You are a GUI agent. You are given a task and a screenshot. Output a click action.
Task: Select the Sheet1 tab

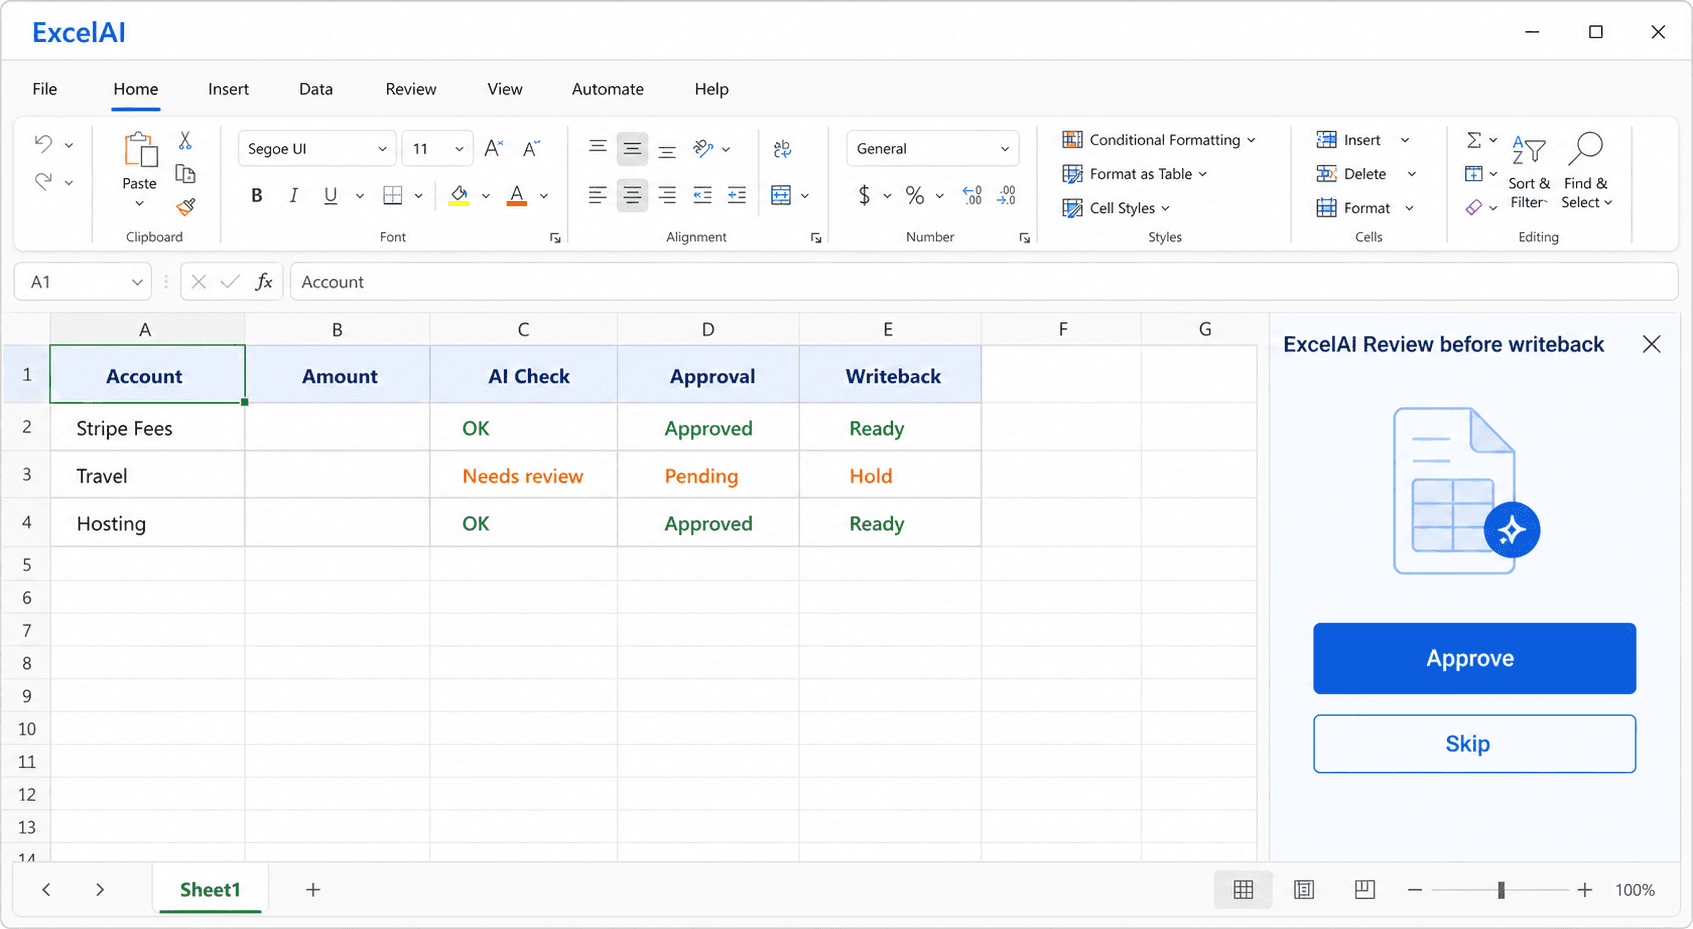(210, 890)
